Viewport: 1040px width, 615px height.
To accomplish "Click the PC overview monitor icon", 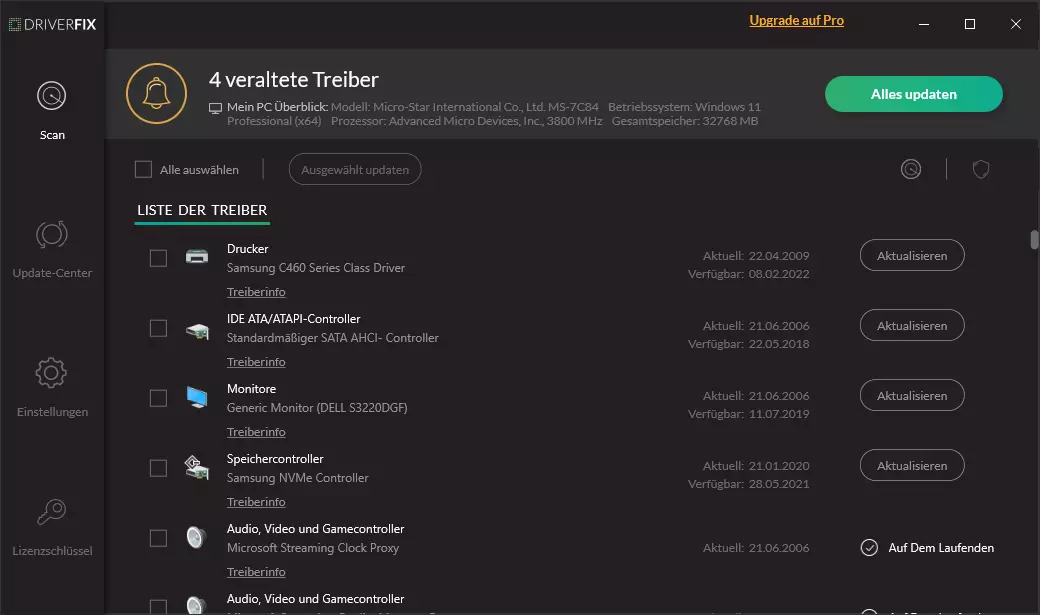I will (216, 108).
